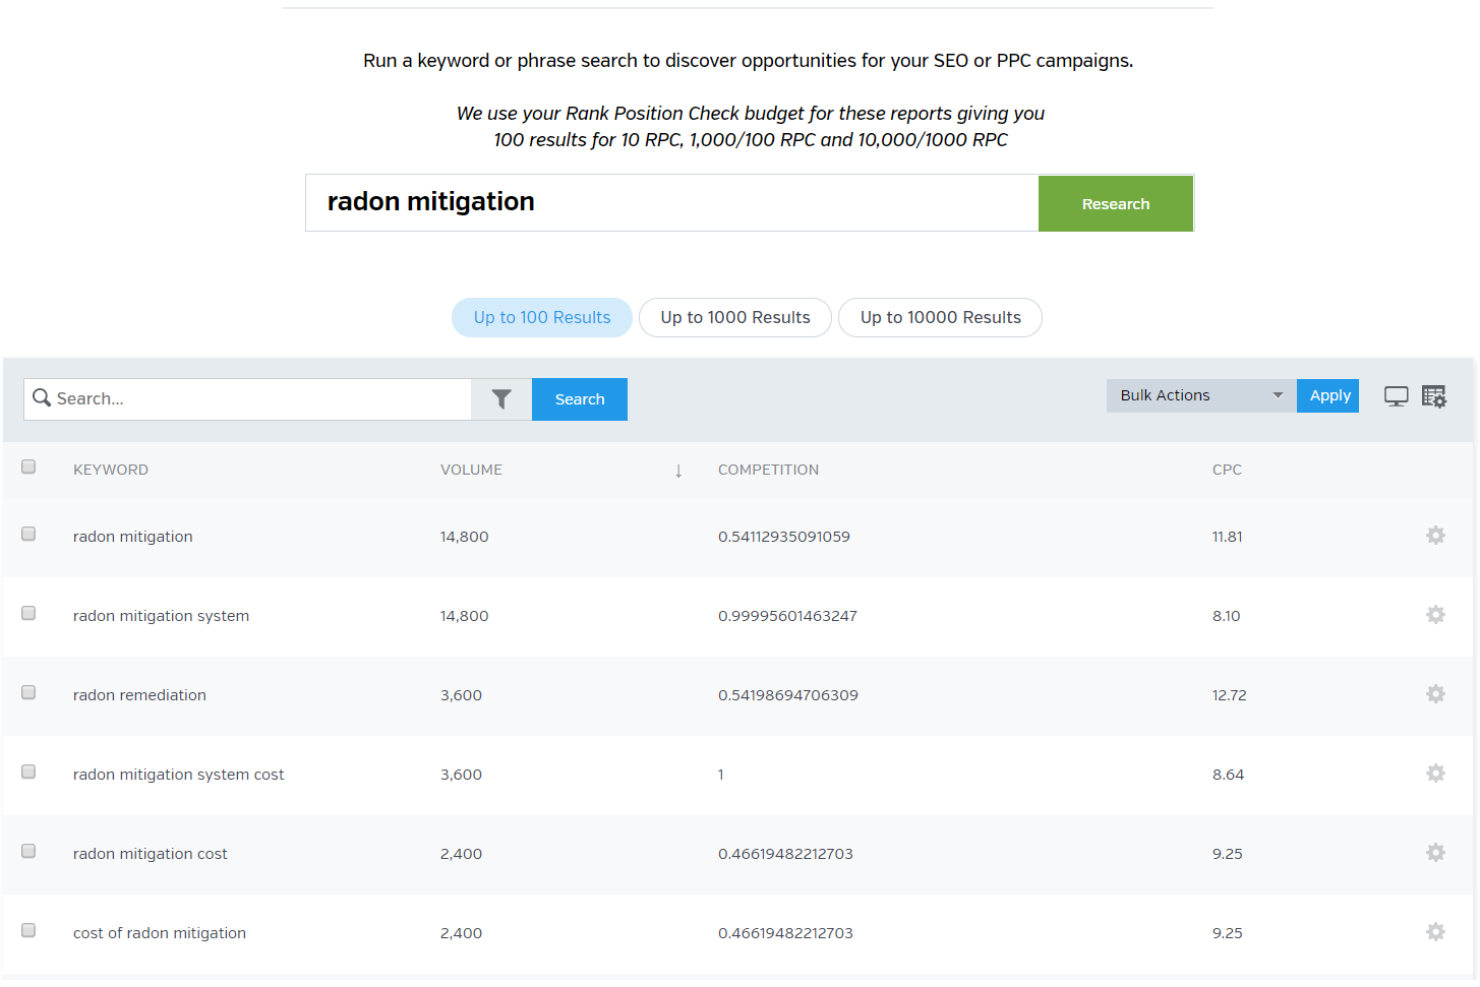Open the table column settings icon

pos(1434,396)
